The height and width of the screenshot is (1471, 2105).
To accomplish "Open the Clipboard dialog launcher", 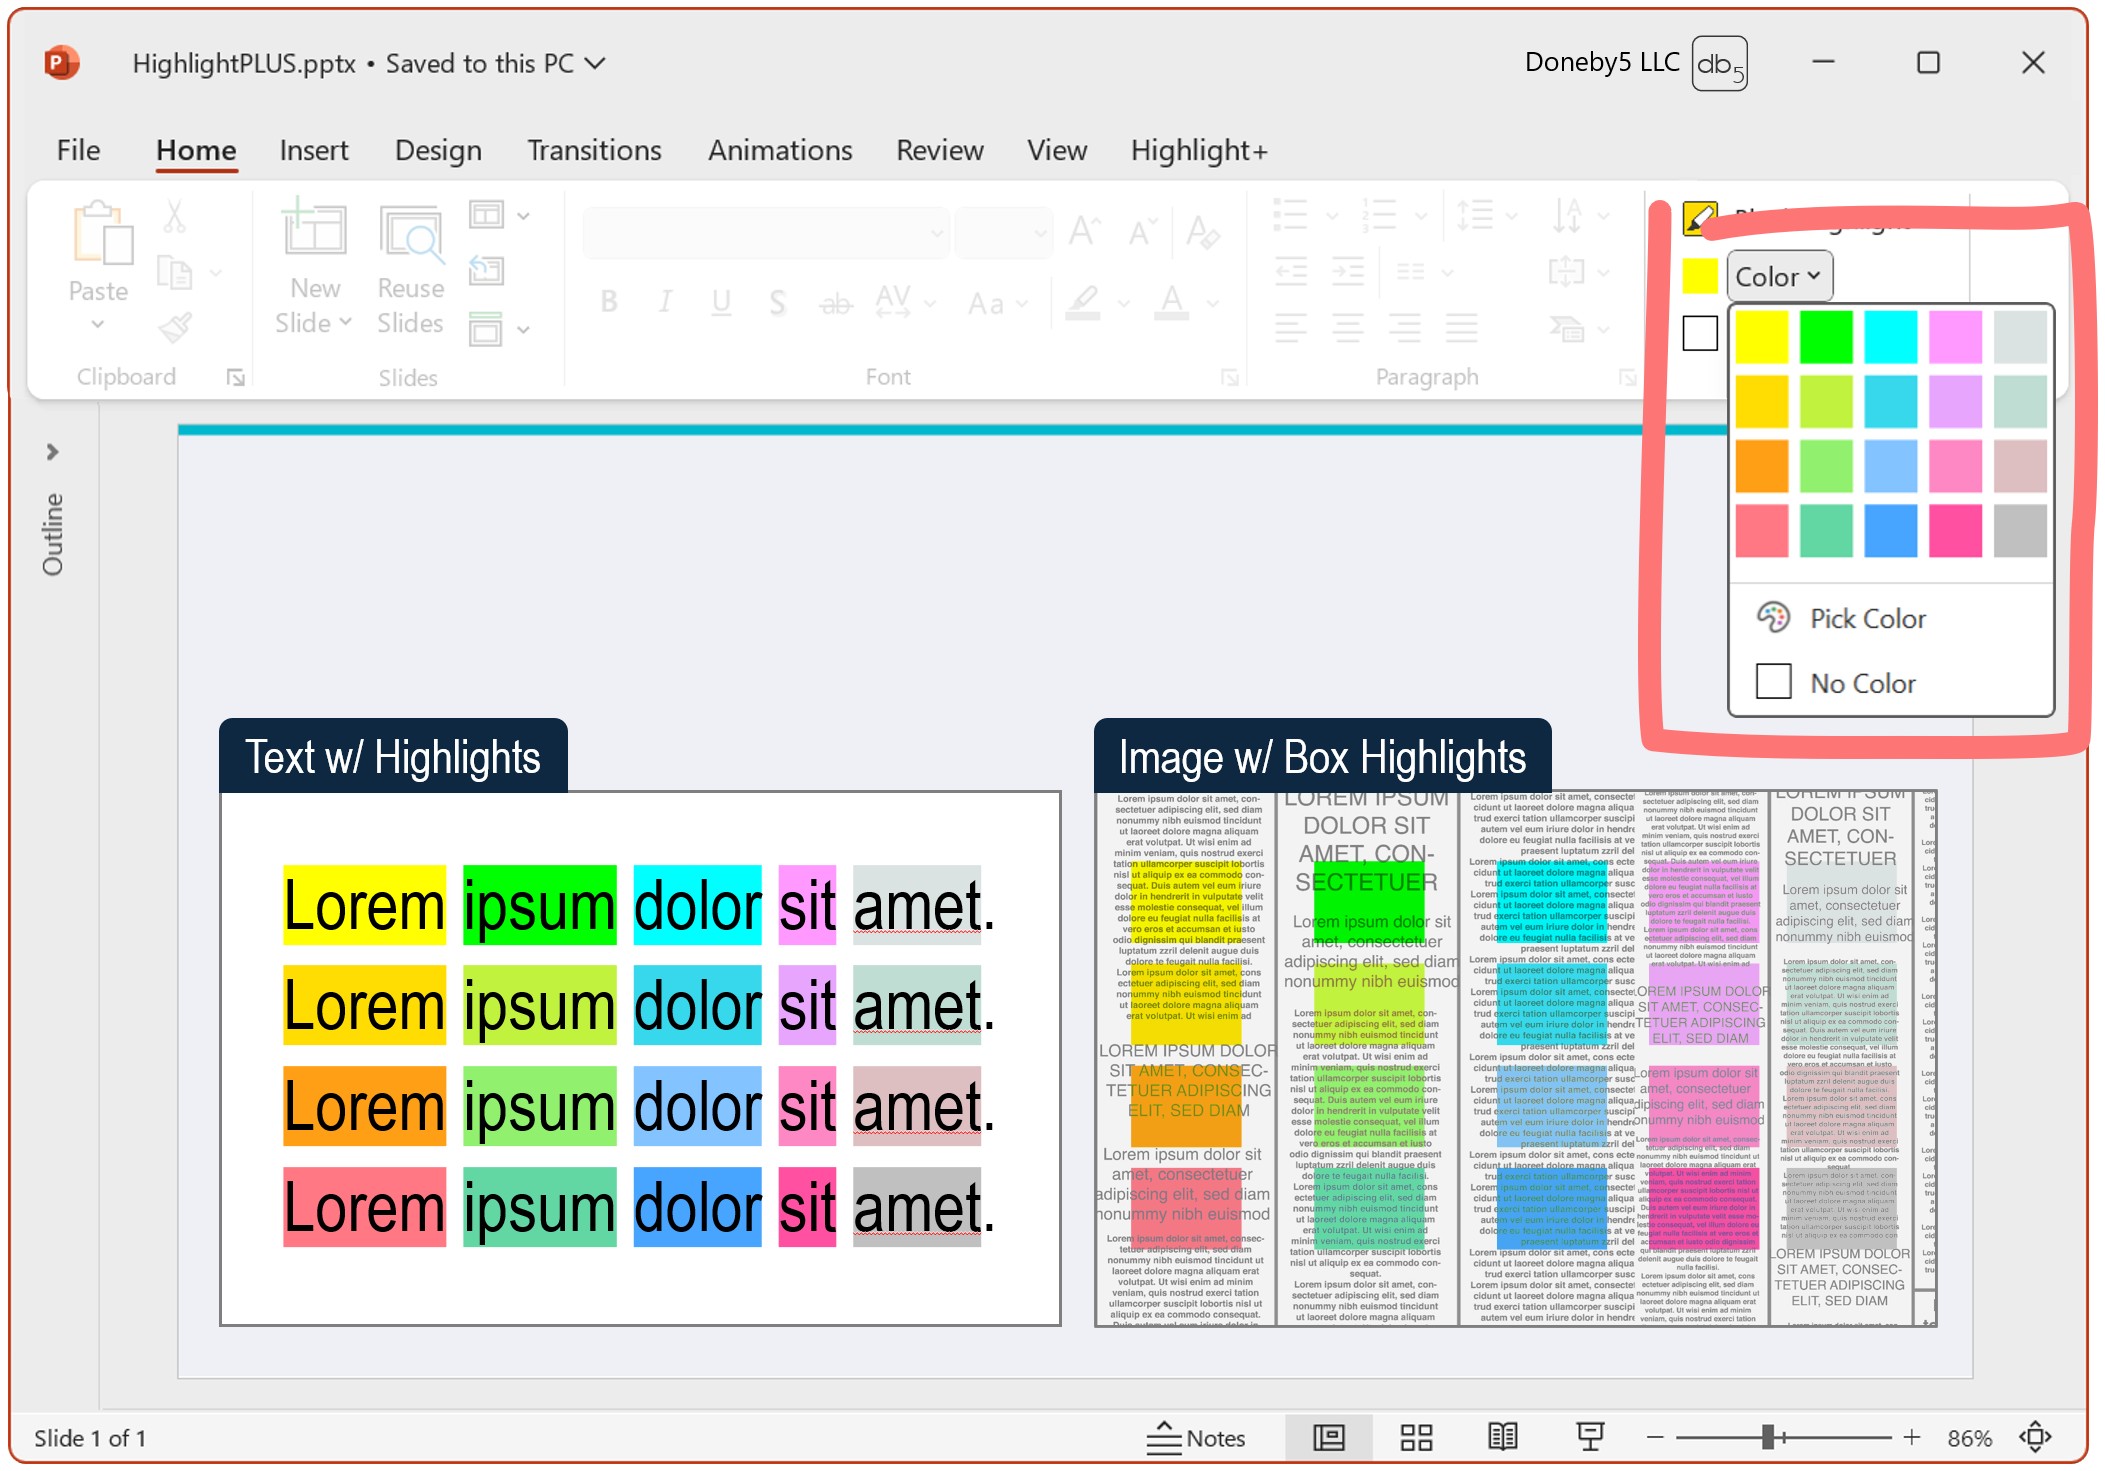I will click(235, 377).
